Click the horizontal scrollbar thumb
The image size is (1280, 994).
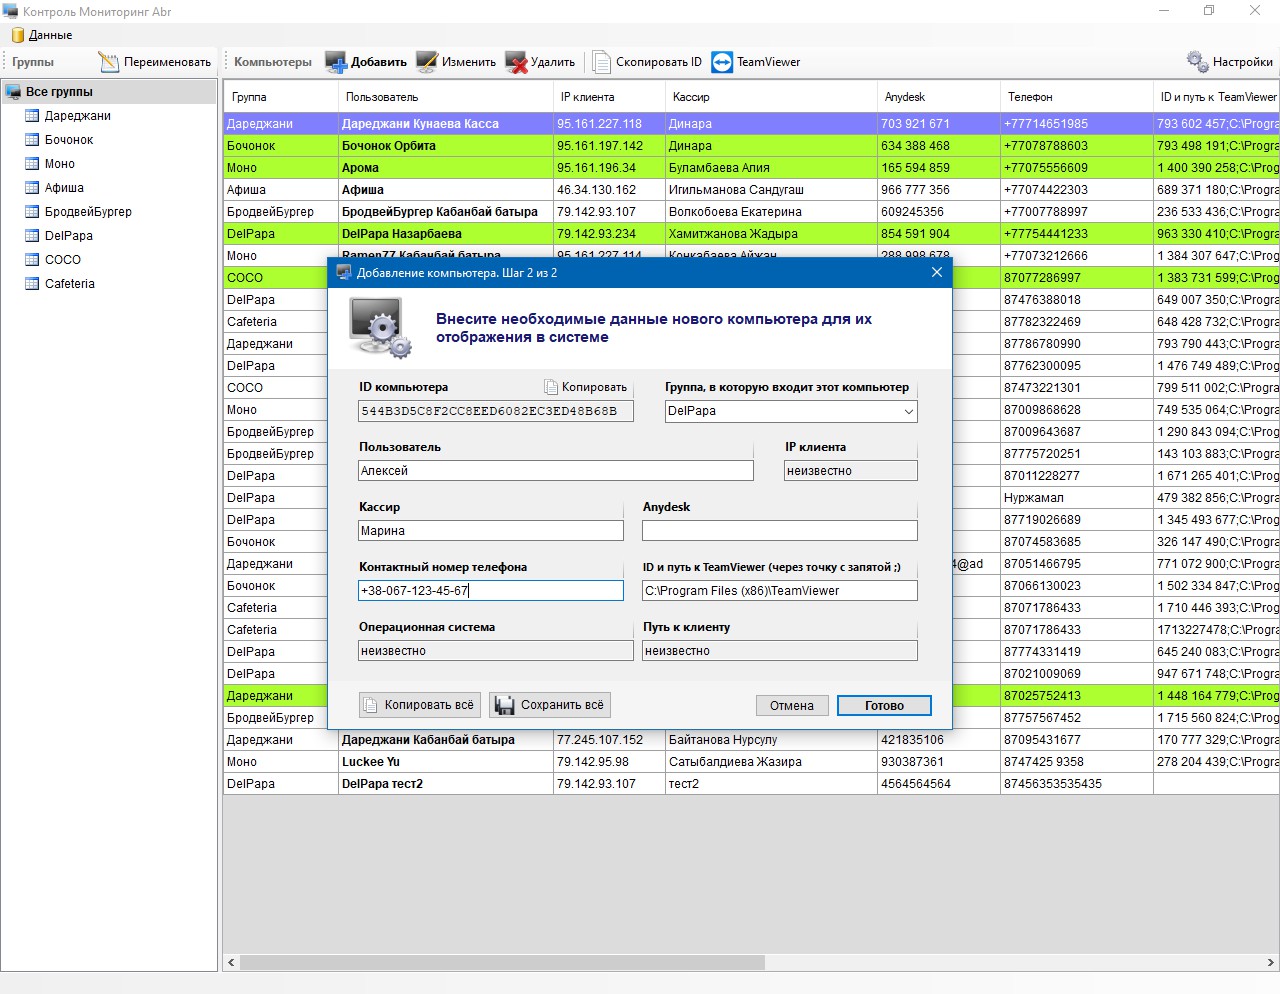[502, 962]
